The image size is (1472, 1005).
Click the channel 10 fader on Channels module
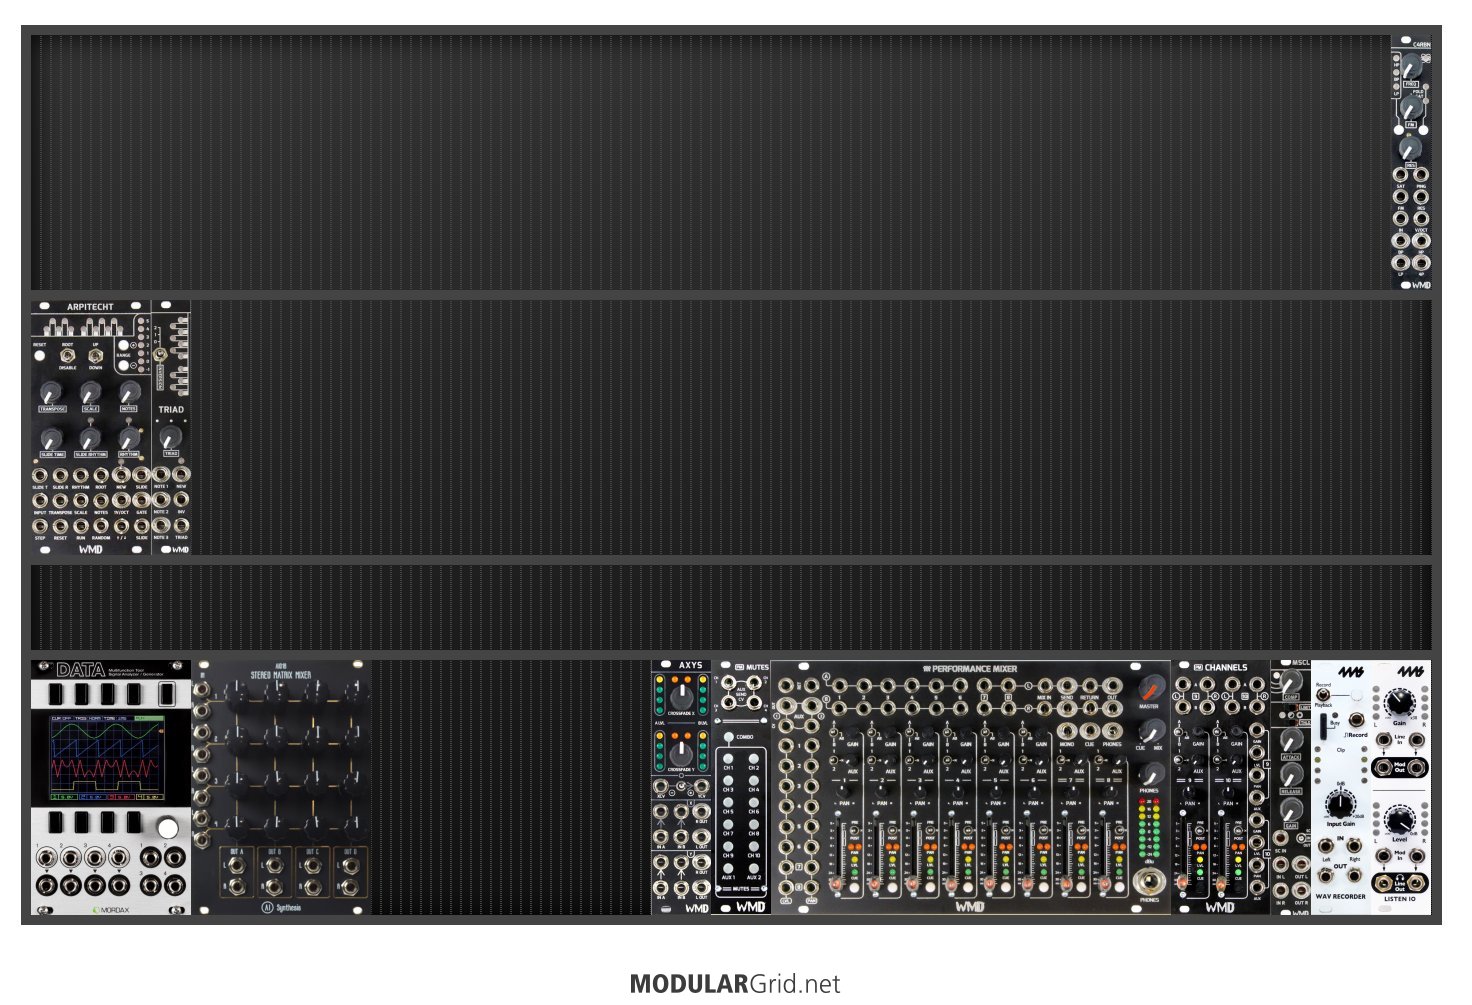[x=1222, y=884]
